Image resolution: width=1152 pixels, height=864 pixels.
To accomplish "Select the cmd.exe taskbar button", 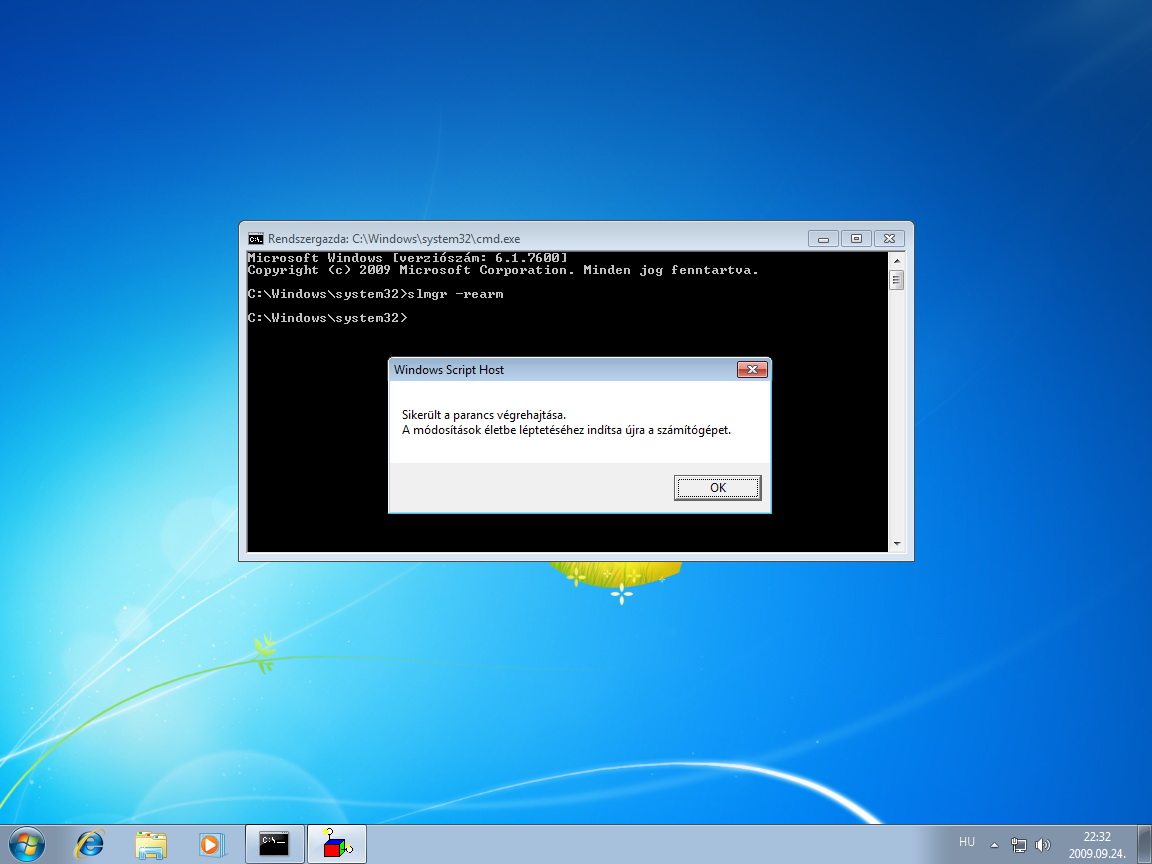I will [274, 844].
